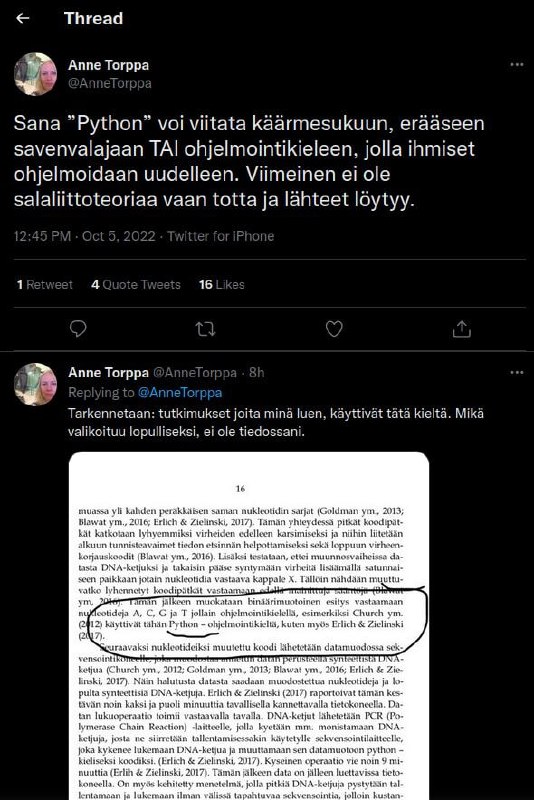Open Anne Torppa's top profile avatar

(35, 74)
